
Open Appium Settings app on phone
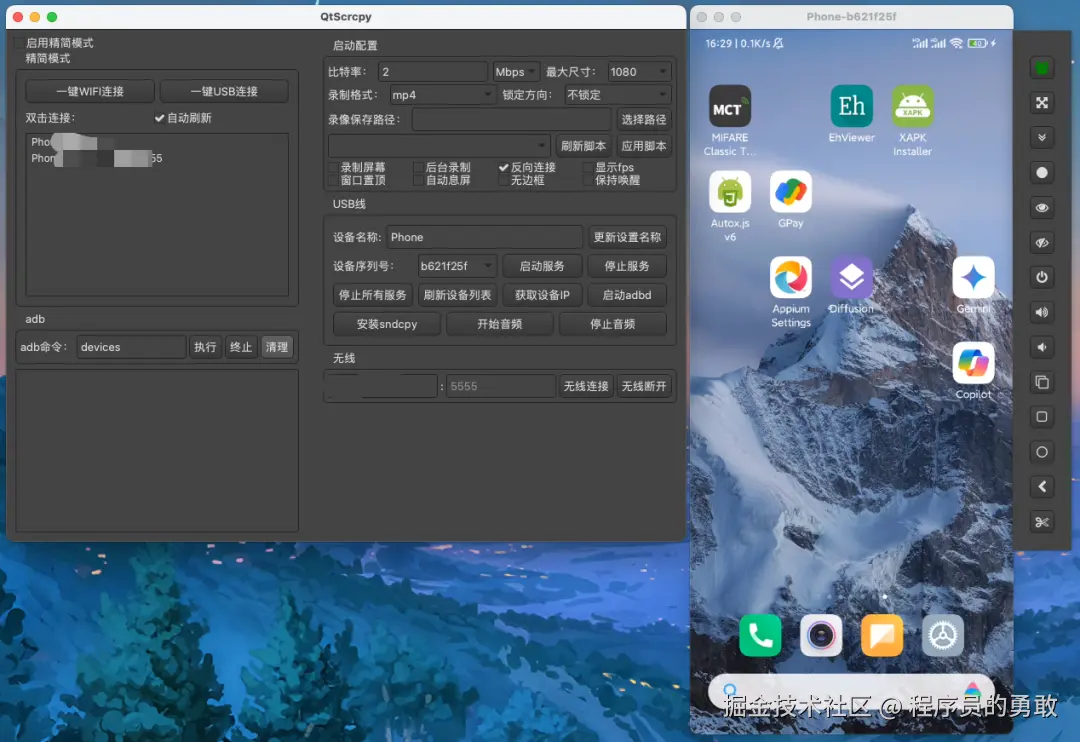pyautogui.click(x=790, y=278)
